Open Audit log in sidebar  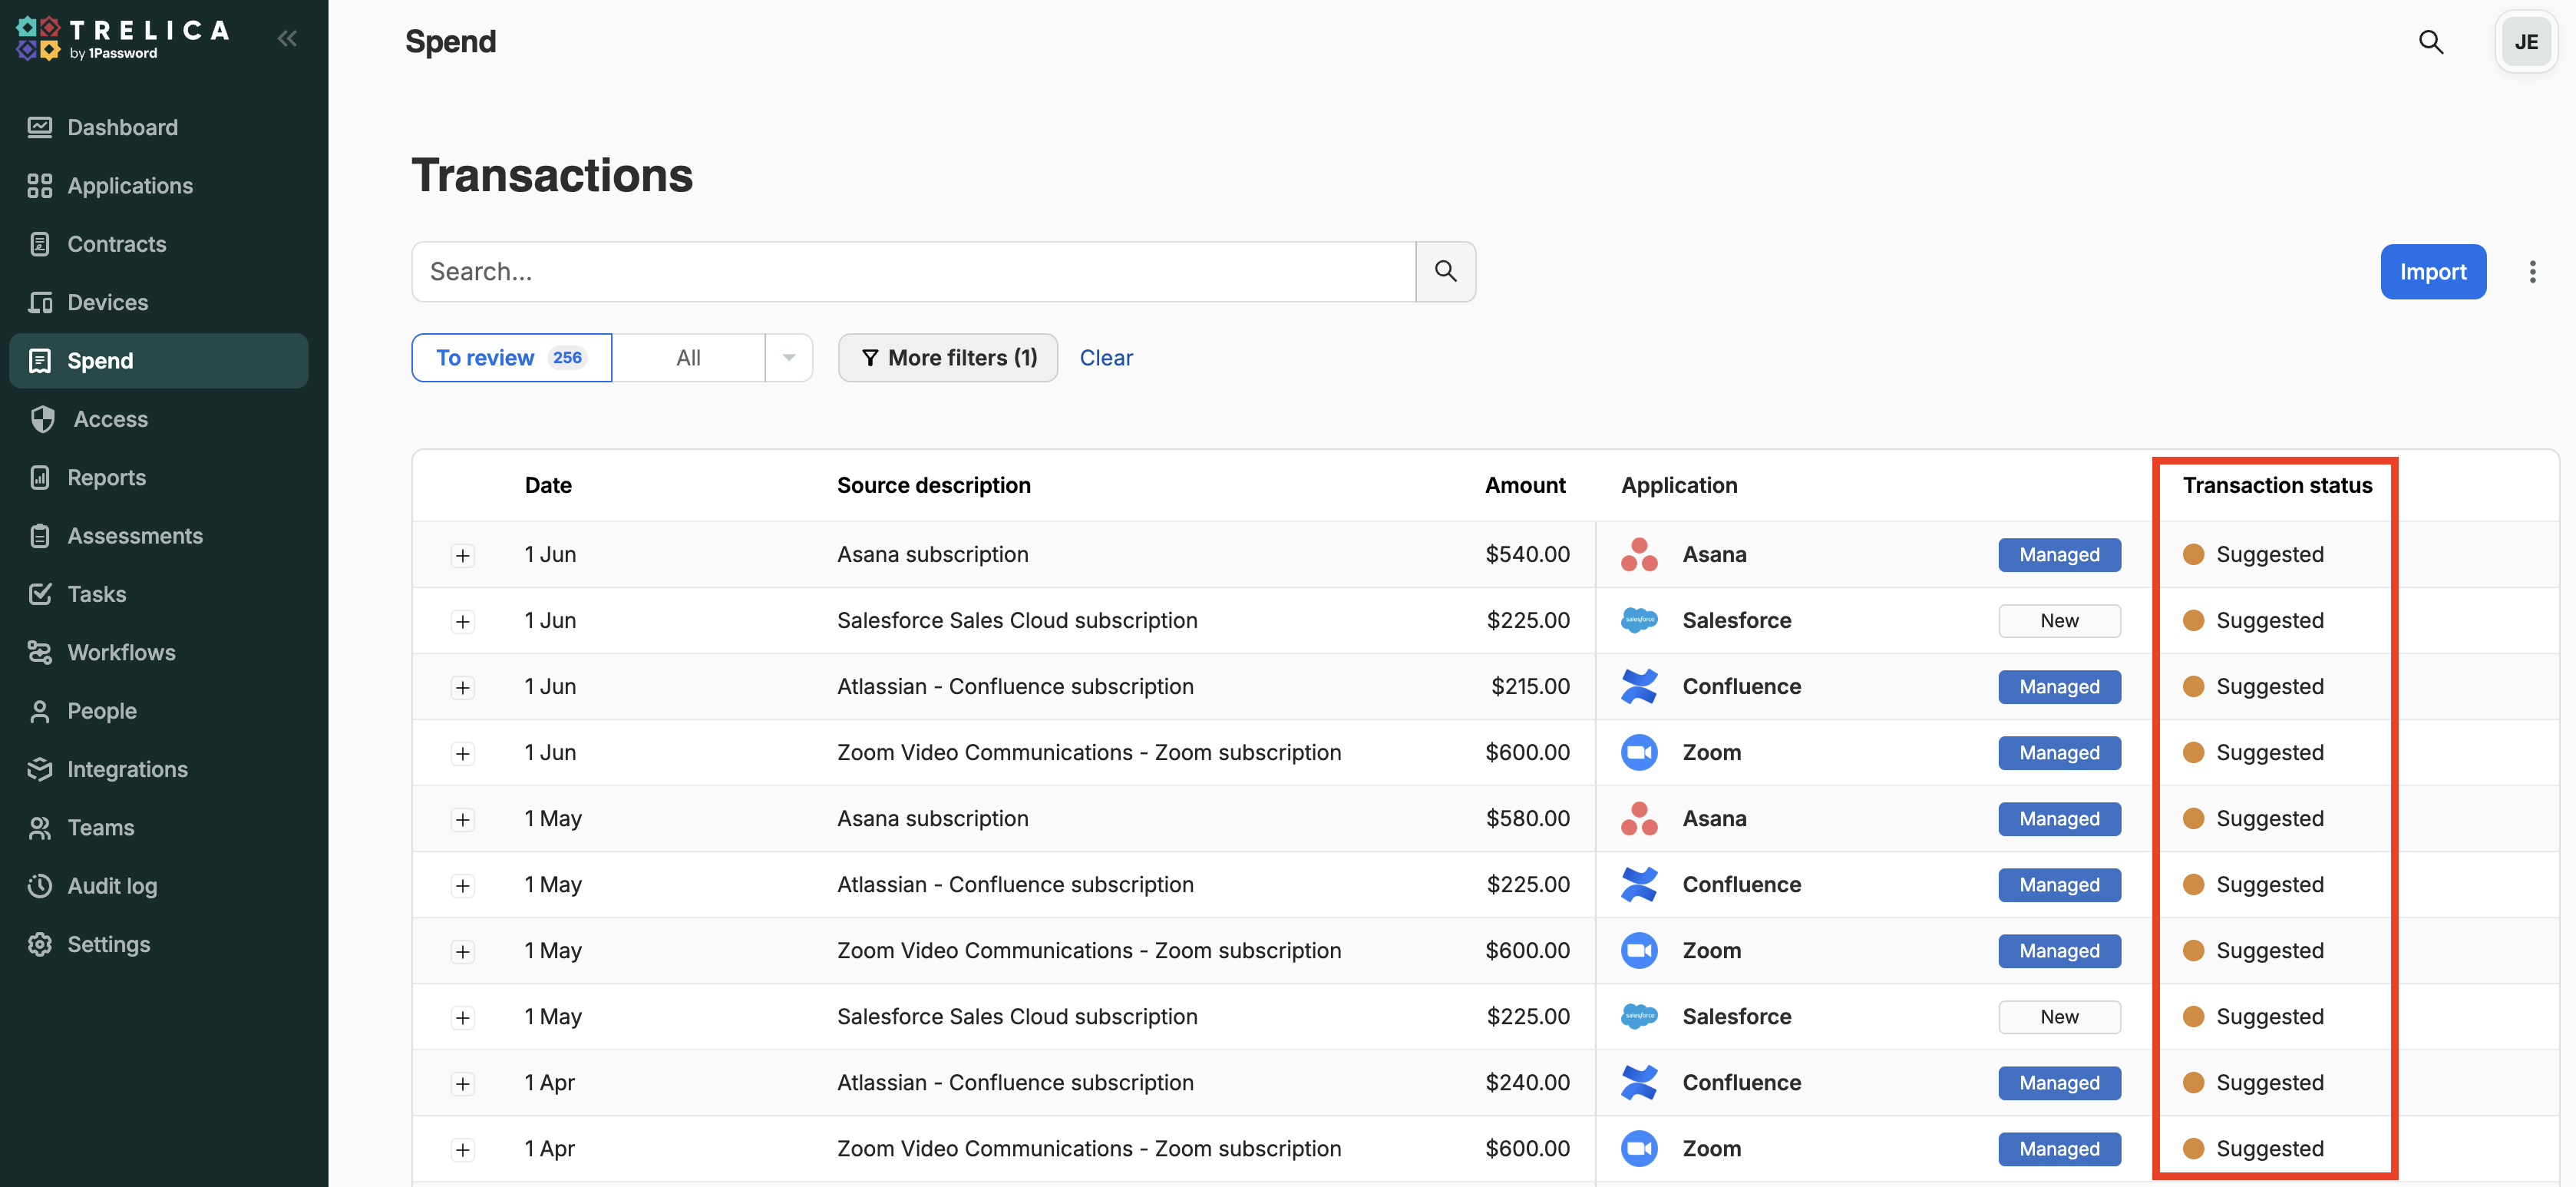coord(112,886)
